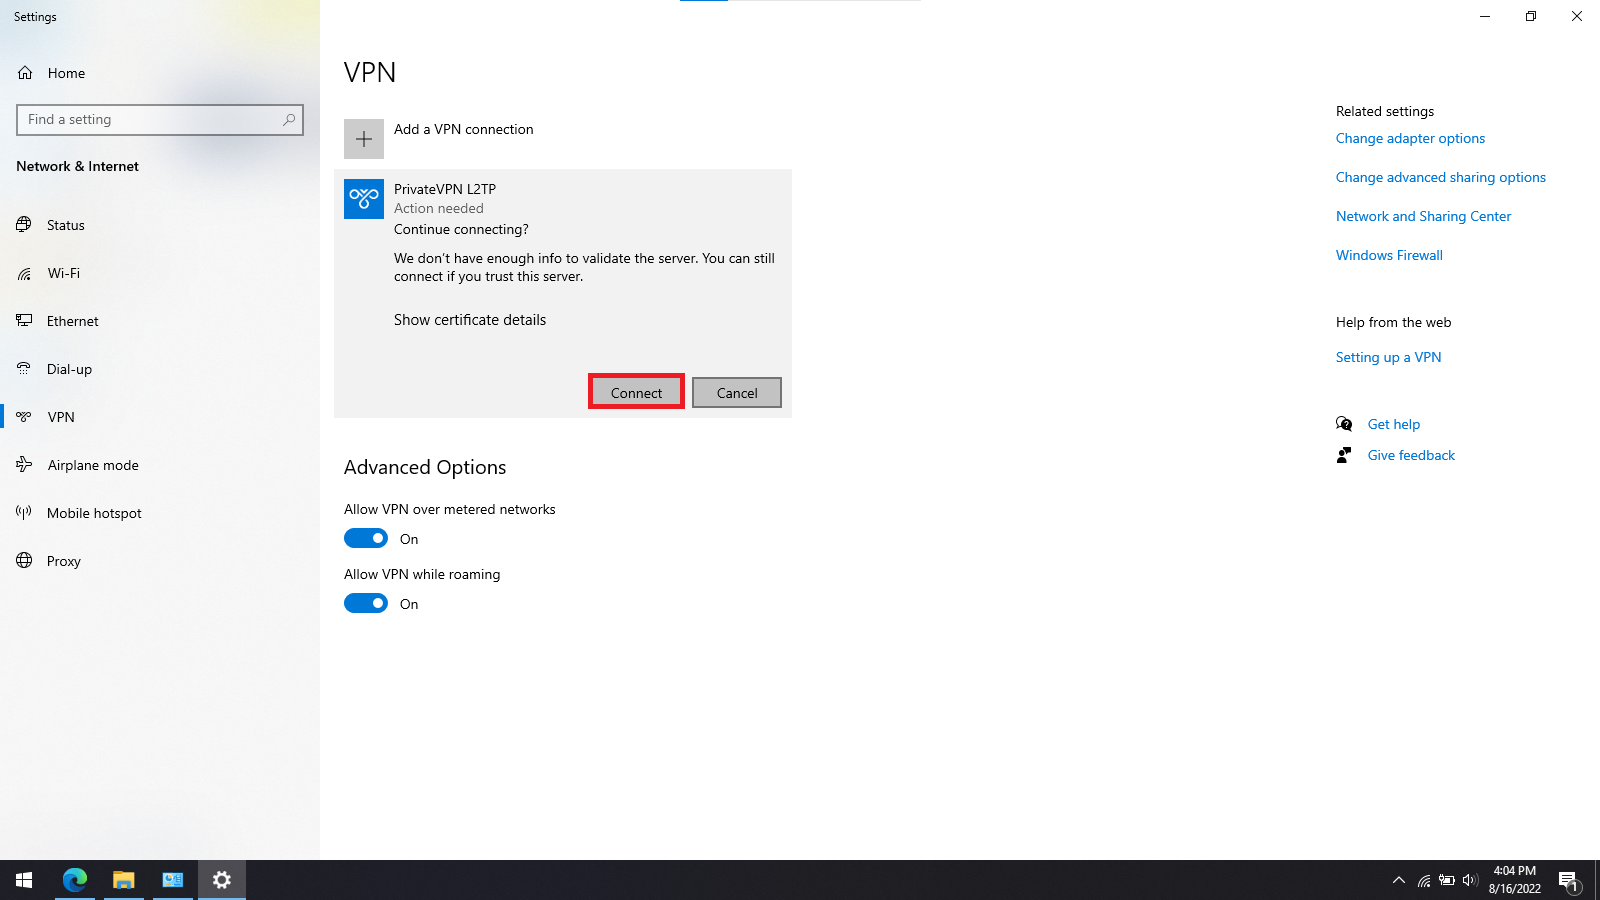1600x900 pixels.
Task: Go to the Proxy settings page
Action: [x=64, y=561]
